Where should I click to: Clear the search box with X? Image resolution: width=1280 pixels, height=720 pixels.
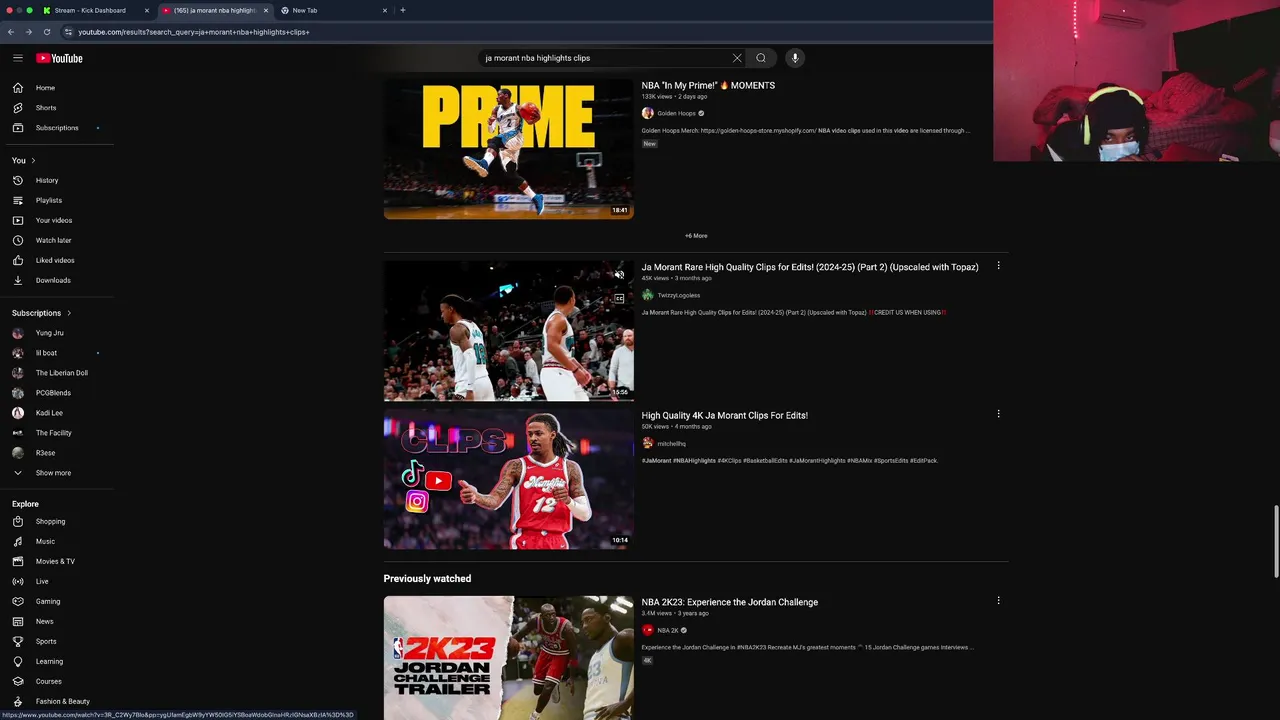[737, 58]
